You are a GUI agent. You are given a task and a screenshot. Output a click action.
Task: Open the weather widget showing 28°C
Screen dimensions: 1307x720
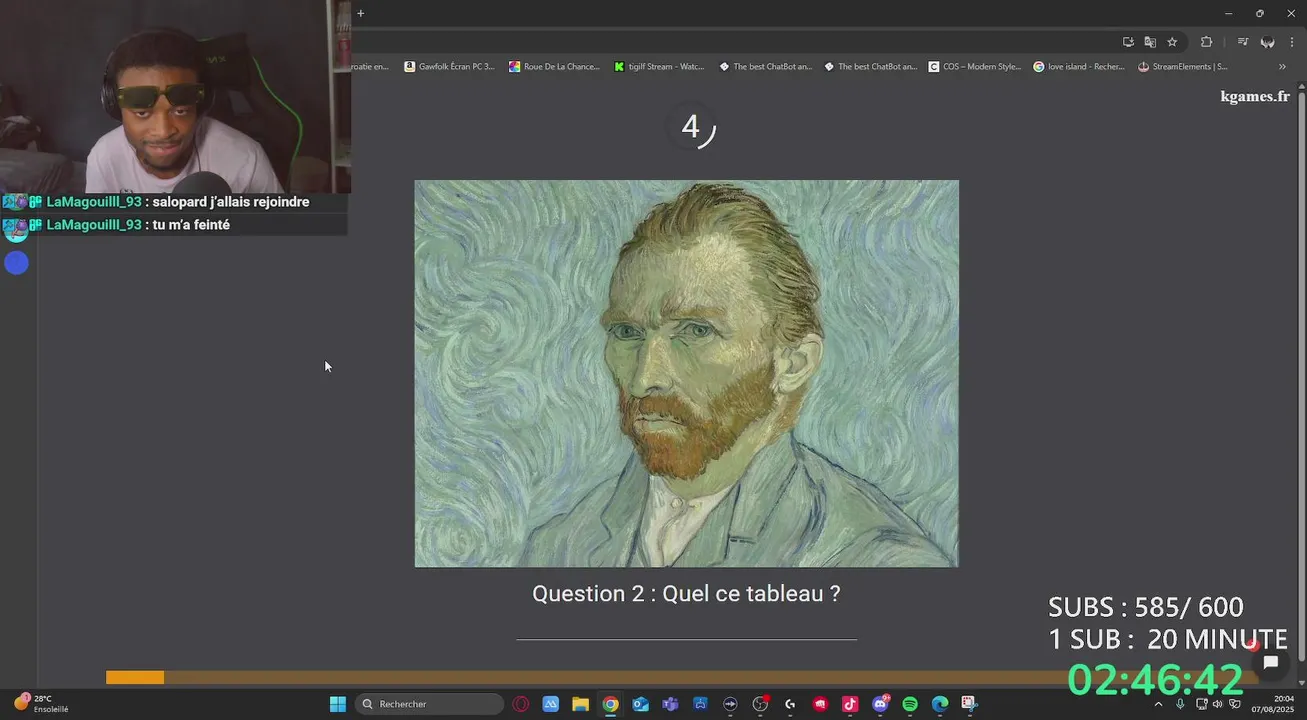pyautogui.click(x=40, y=704)
